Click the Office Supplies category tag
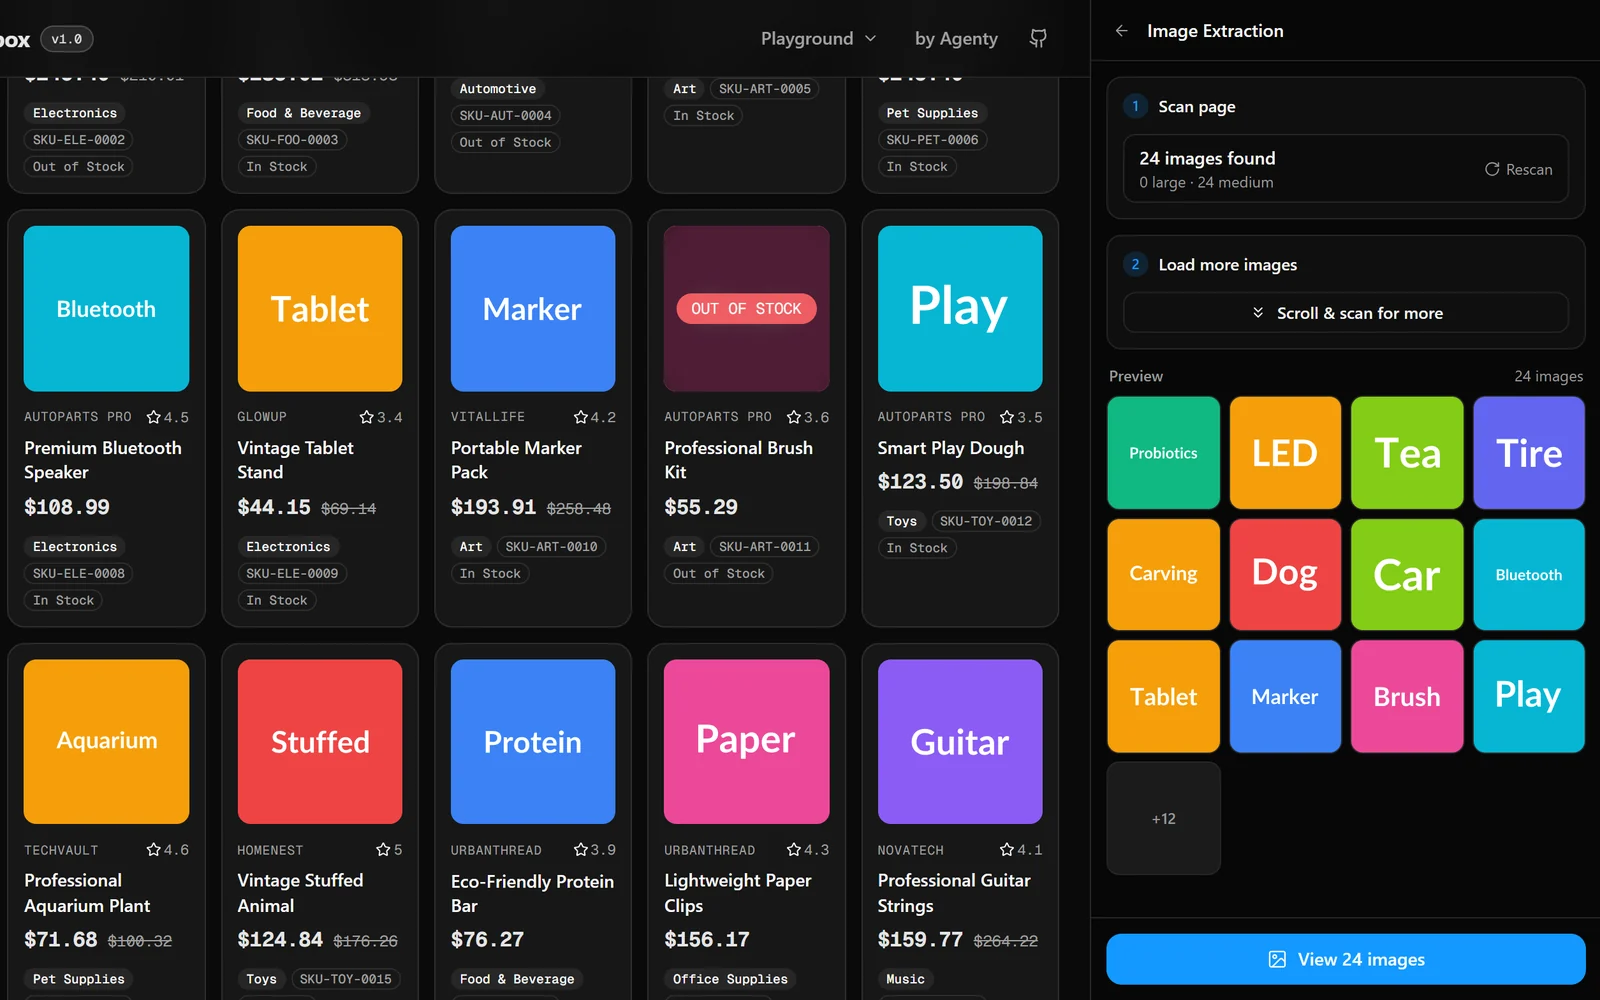Viewport: 1600px width, 1000px height. (x=730, y=979)
